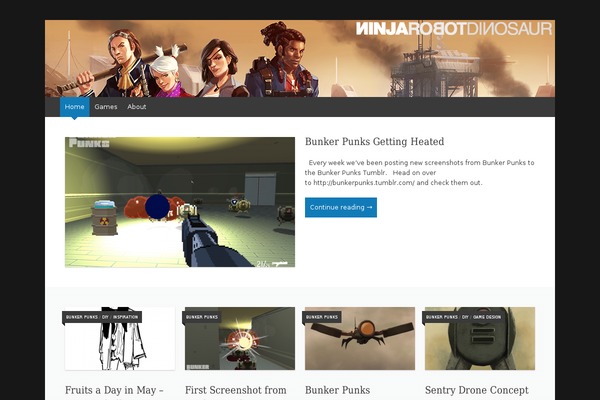Open the Sentry Drone Concept thumbnail
Screen dimensions: 600x400
tap(480, 338)
